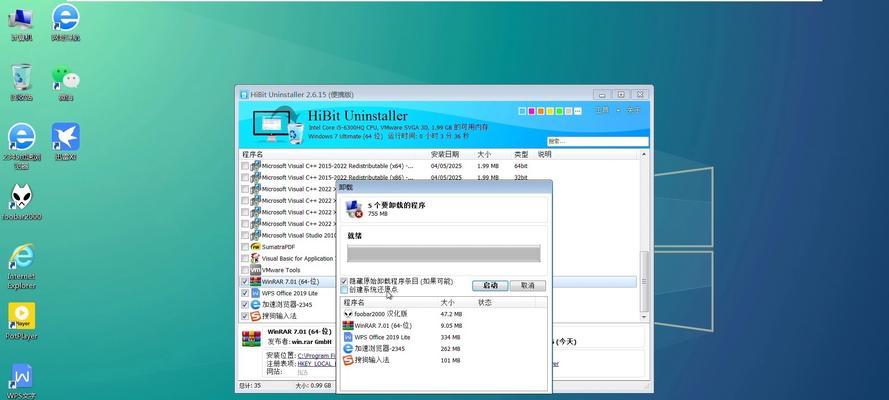889x400 pixels.
Task: Open the WPS Writer desktop shortcut
Action: point(22,381)
